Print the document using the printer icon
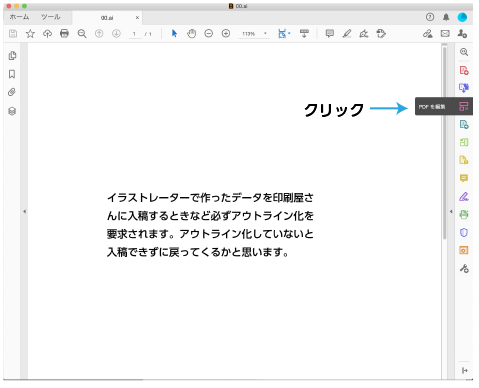This screenshot has width=479, height=388. pyautogui.click(x=64, y=33)
